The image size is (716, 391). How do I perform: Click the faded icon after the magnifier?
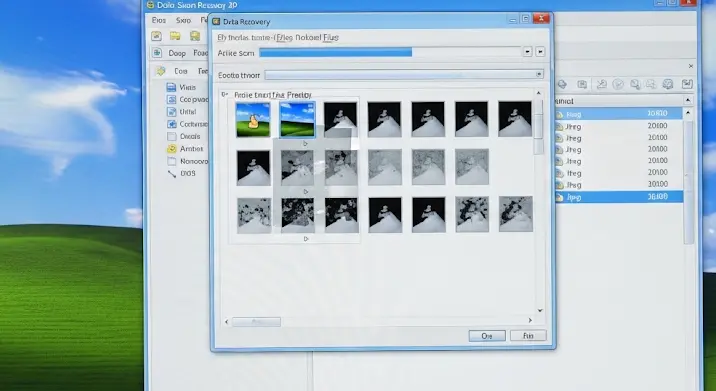pos(651,84)
